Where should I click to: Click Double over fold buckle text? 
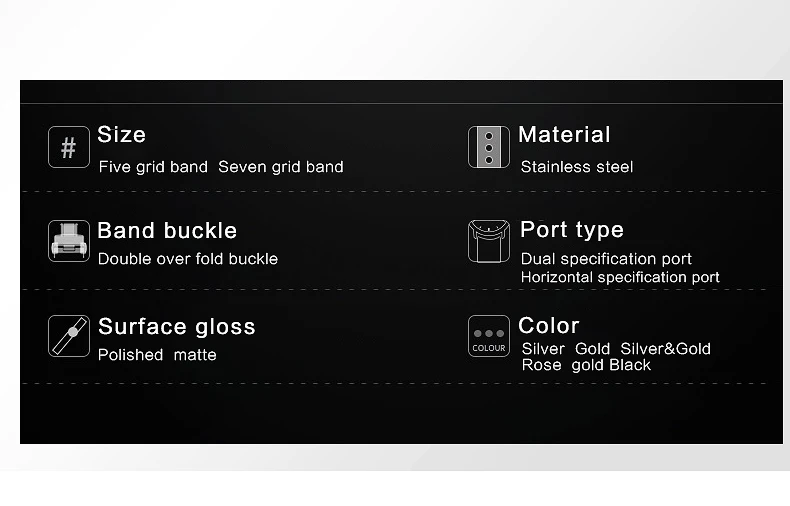tap(188, 259)
